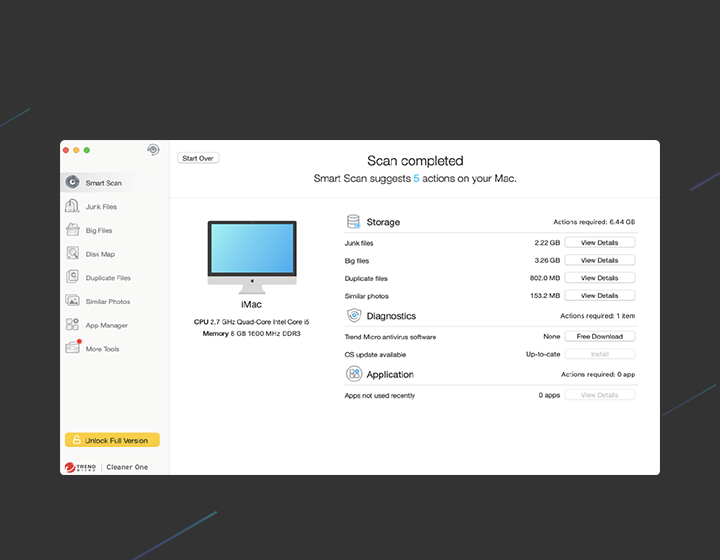Click the spiral icon above the sidebar
Image resolution: width=720 pixels, height=560 pixels.
[153, 150]
